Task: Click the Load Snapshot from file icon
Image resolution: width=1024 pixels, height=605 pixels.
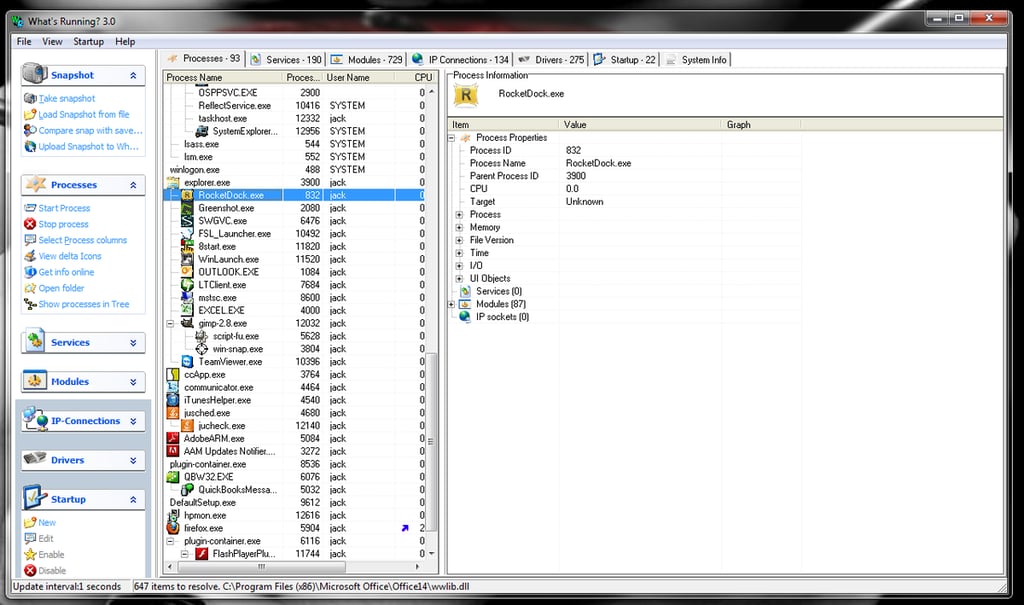Action: point(30,114)
